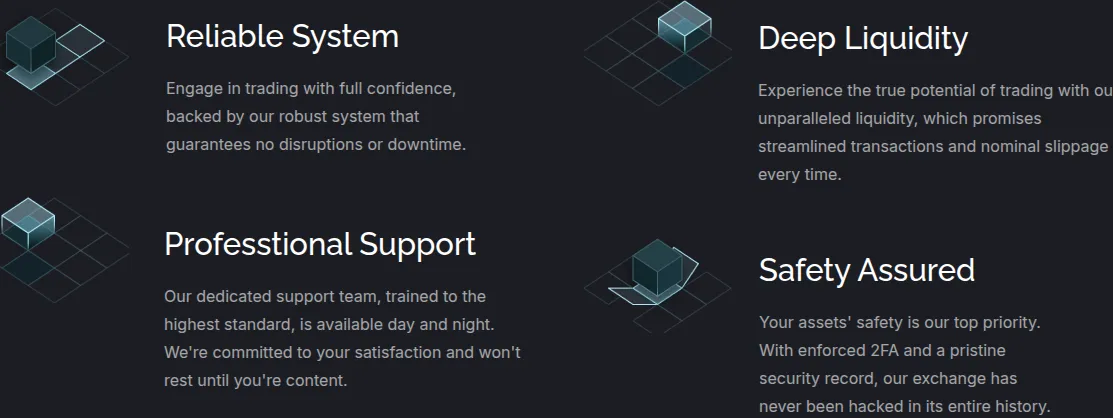Click 'never been hacked in its entire history'
This screenshot has width=1113, height=418.
[904, 407]
